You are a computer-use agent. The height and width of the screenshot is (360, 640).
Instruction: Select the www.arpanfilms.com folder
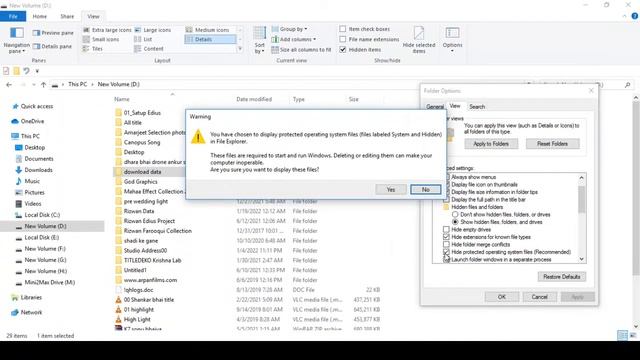coord(150,280)
